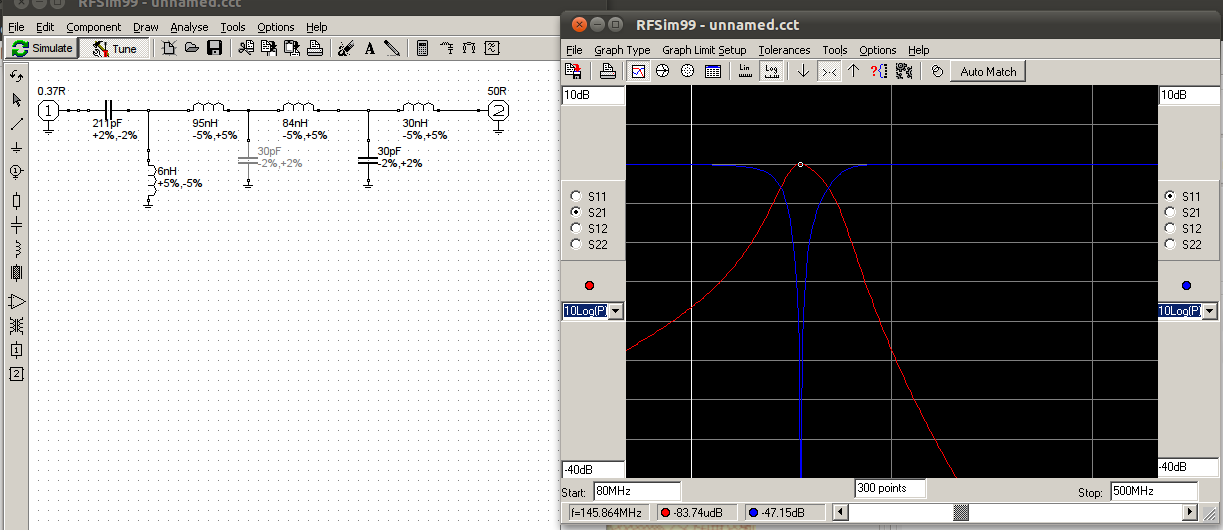Select the 211pF capacitor in schematic
Viewport: 1223px width, 530px height.
[x=109, y=110]
